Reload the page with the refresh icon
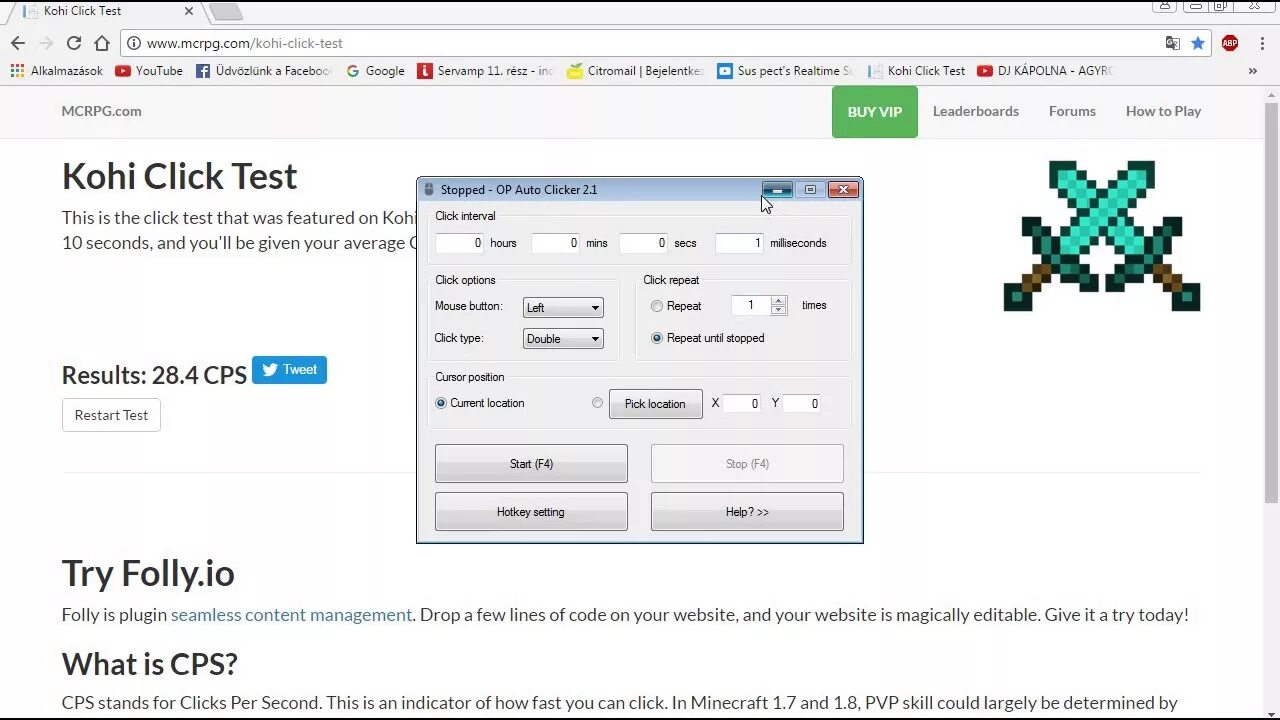The width and height of the screenshot is (1280, 720). click(x=74, y=43)
